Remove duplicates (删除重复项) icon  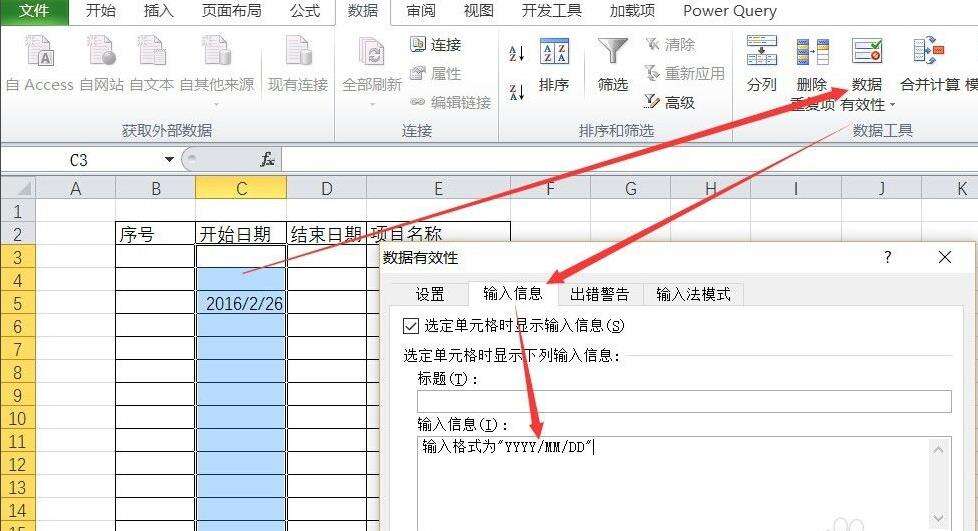click(x=812, y=51)
